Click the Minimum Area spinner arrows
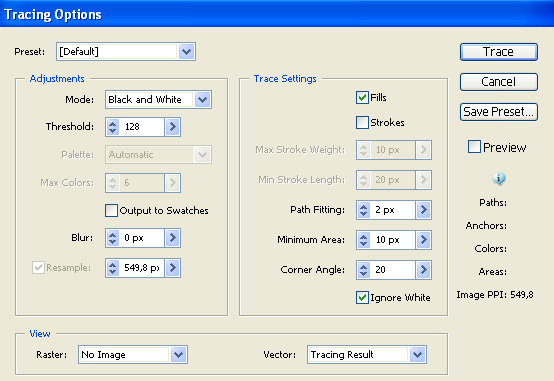 point(363,240)
